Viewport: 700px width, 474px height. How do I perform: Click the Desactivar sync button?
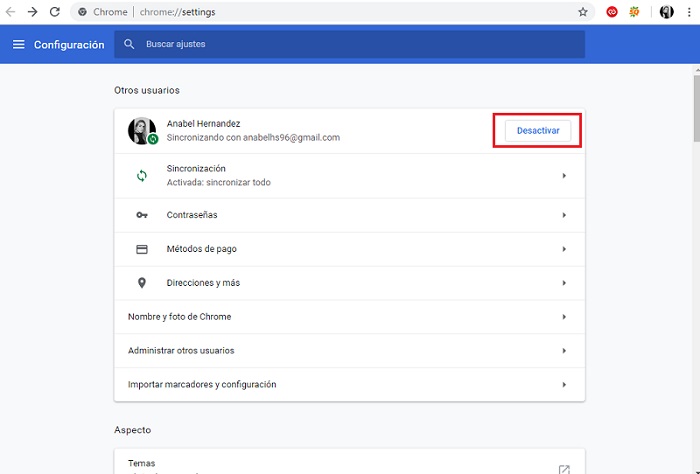point(537,131)
